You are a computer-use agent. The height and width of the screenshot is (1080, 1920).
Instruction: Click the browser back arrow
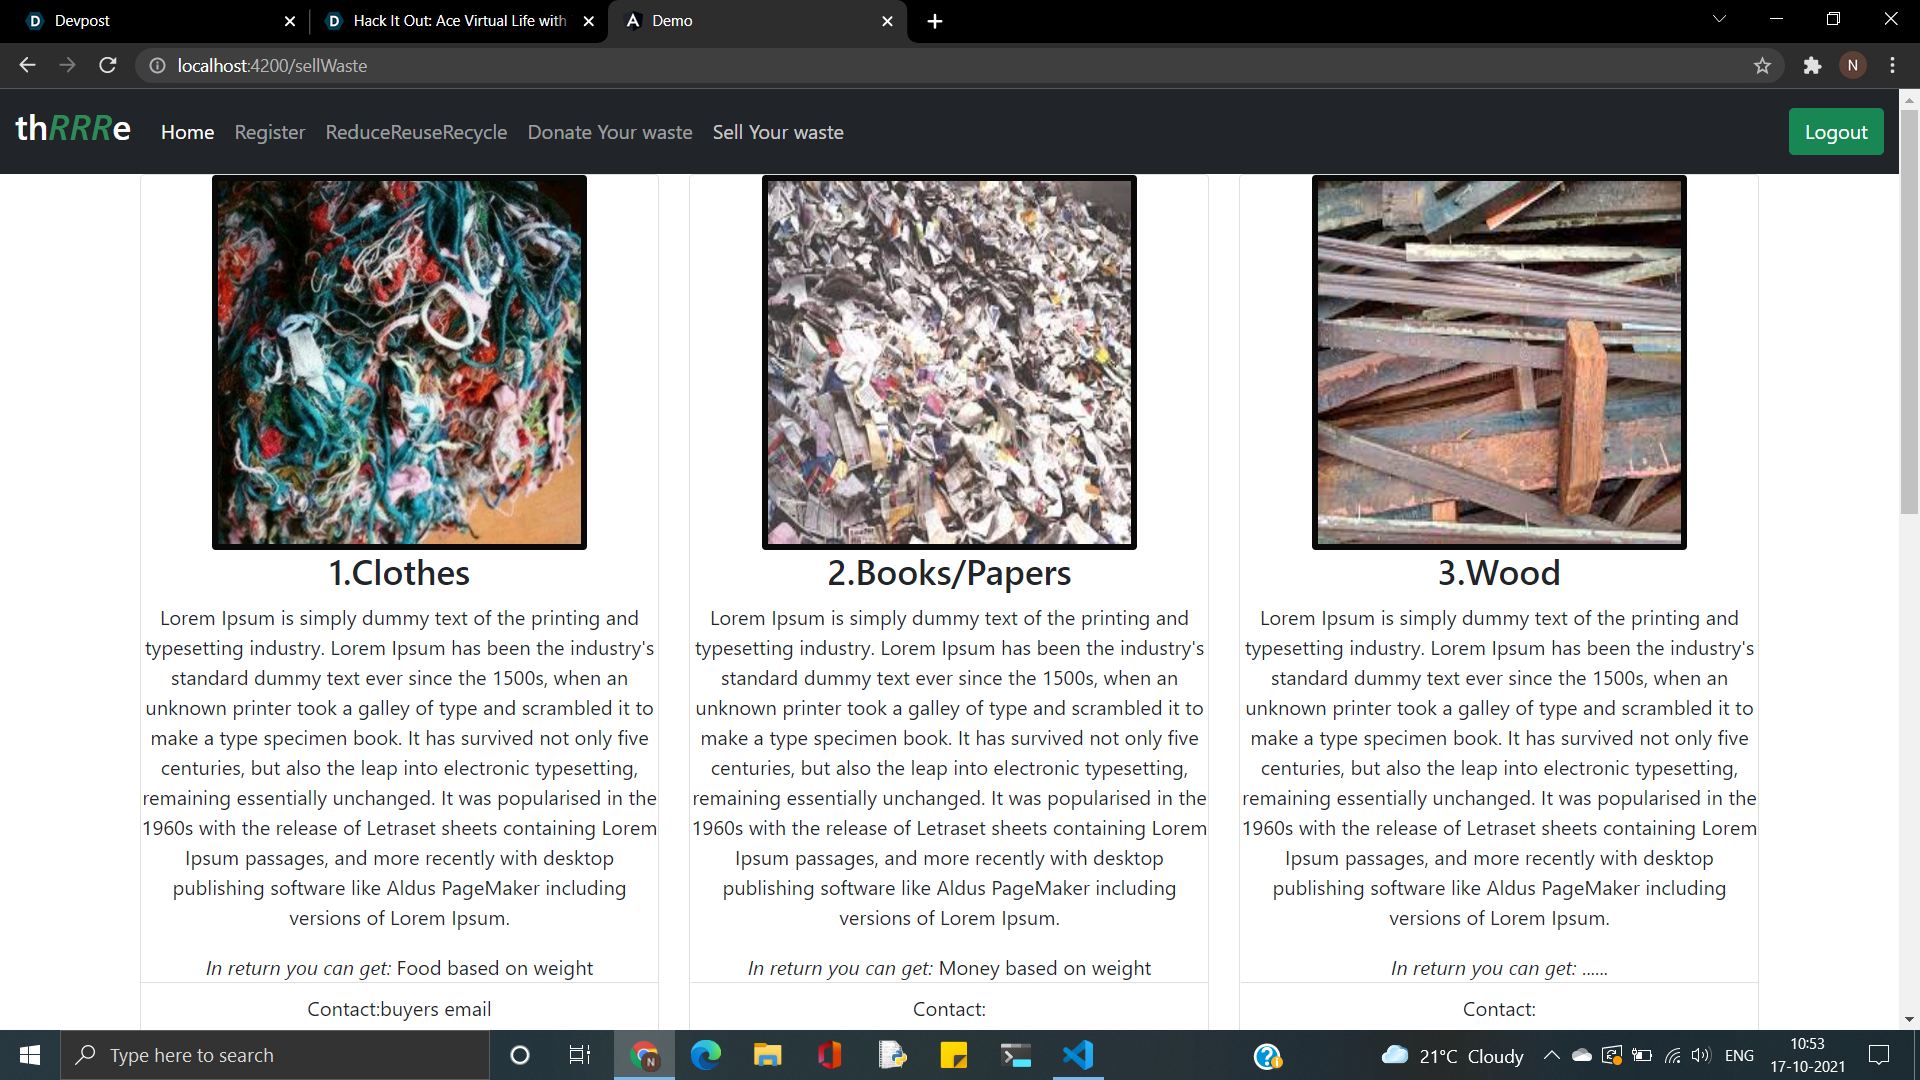27,66
